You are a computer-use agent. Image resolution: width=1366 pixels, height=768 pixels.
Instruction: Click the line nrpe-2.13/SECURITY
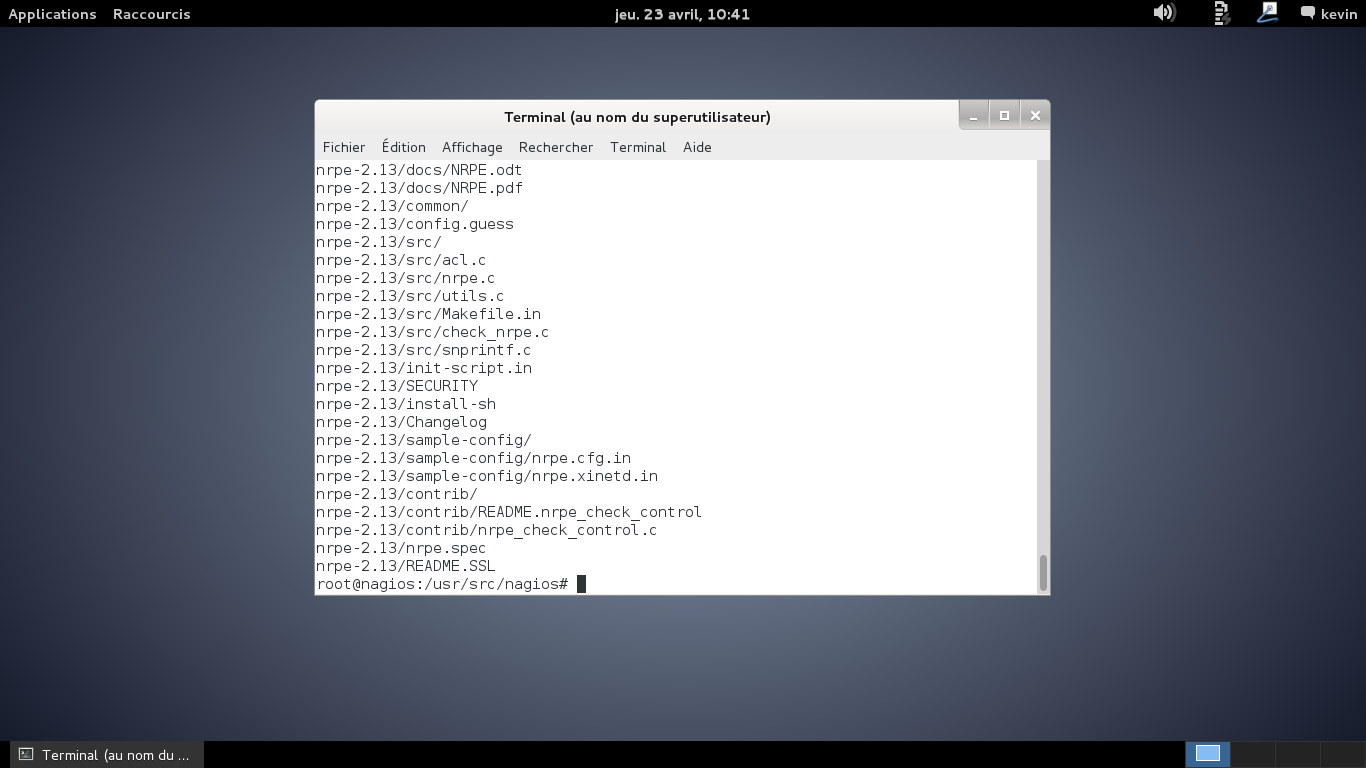point(397,386)
